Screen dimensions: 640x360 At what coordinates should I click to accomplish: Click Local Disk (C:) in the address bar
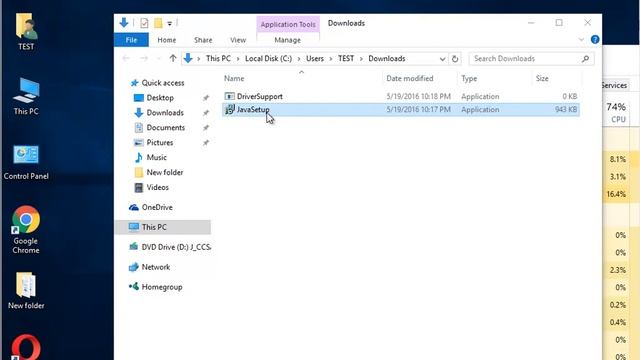tap(269, 58)
